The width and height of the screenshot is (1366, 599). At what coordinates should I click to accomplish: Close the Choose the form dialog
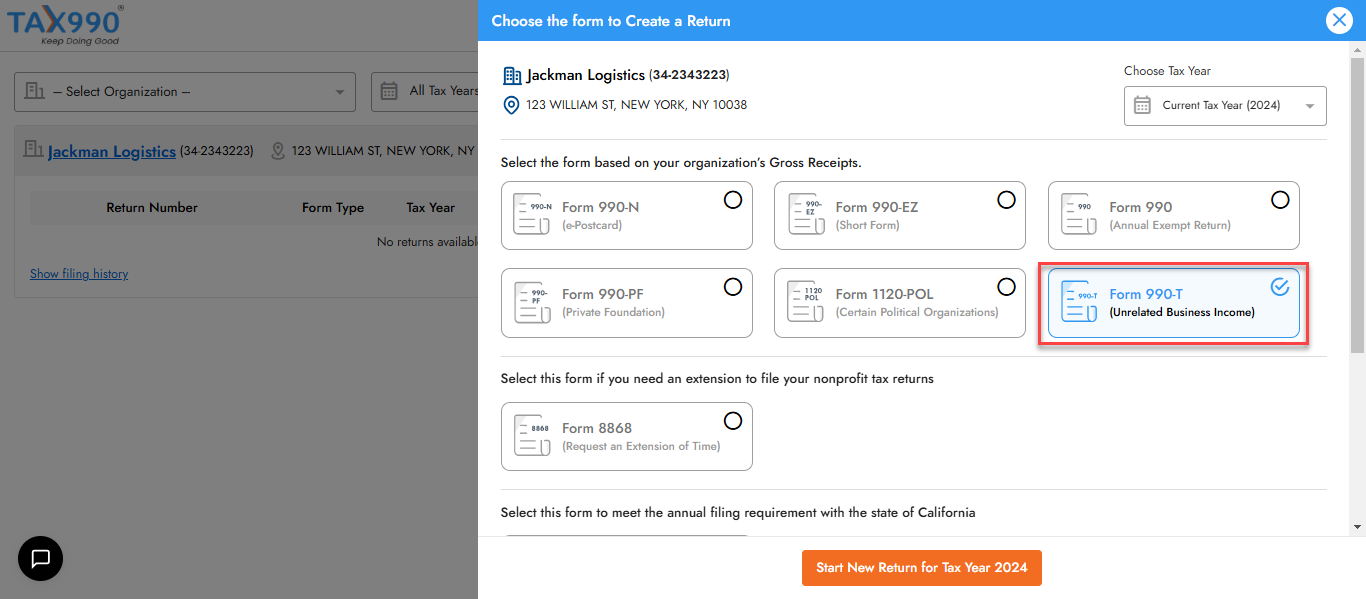tap(1339, 20)
